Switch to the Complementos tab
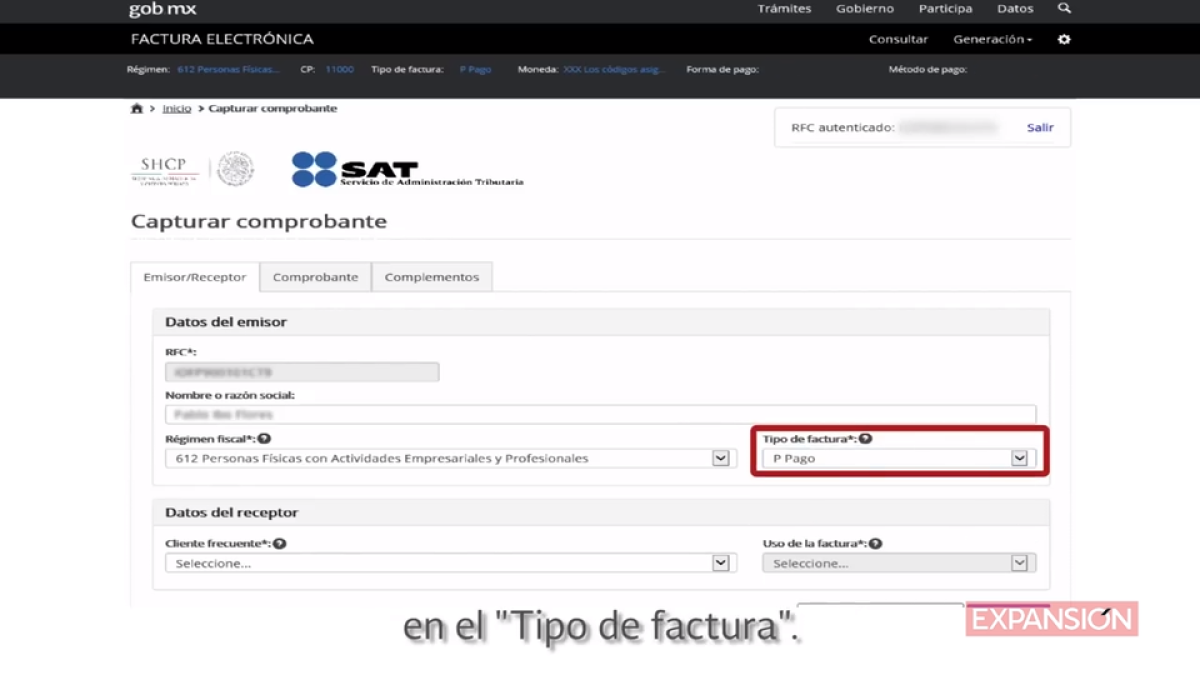1200x675 pixels. [432, 276]
